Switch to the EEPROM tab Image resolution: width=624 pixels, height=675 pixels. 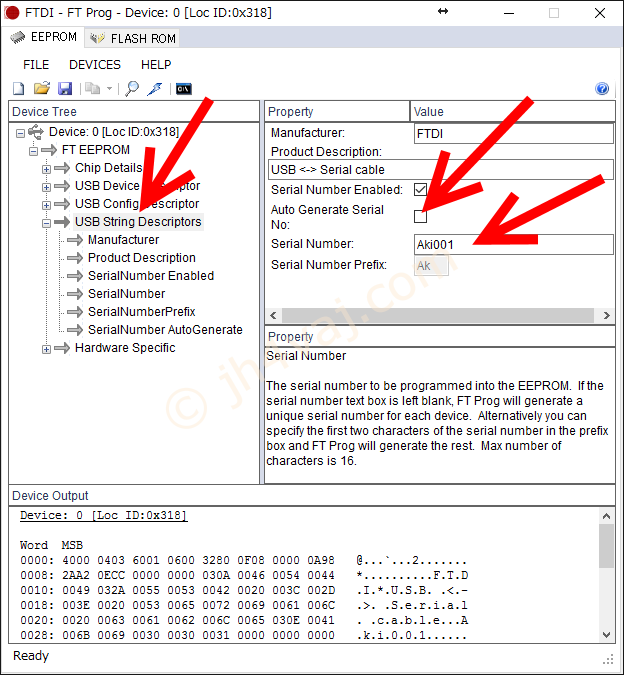click(x=43, y=37)
